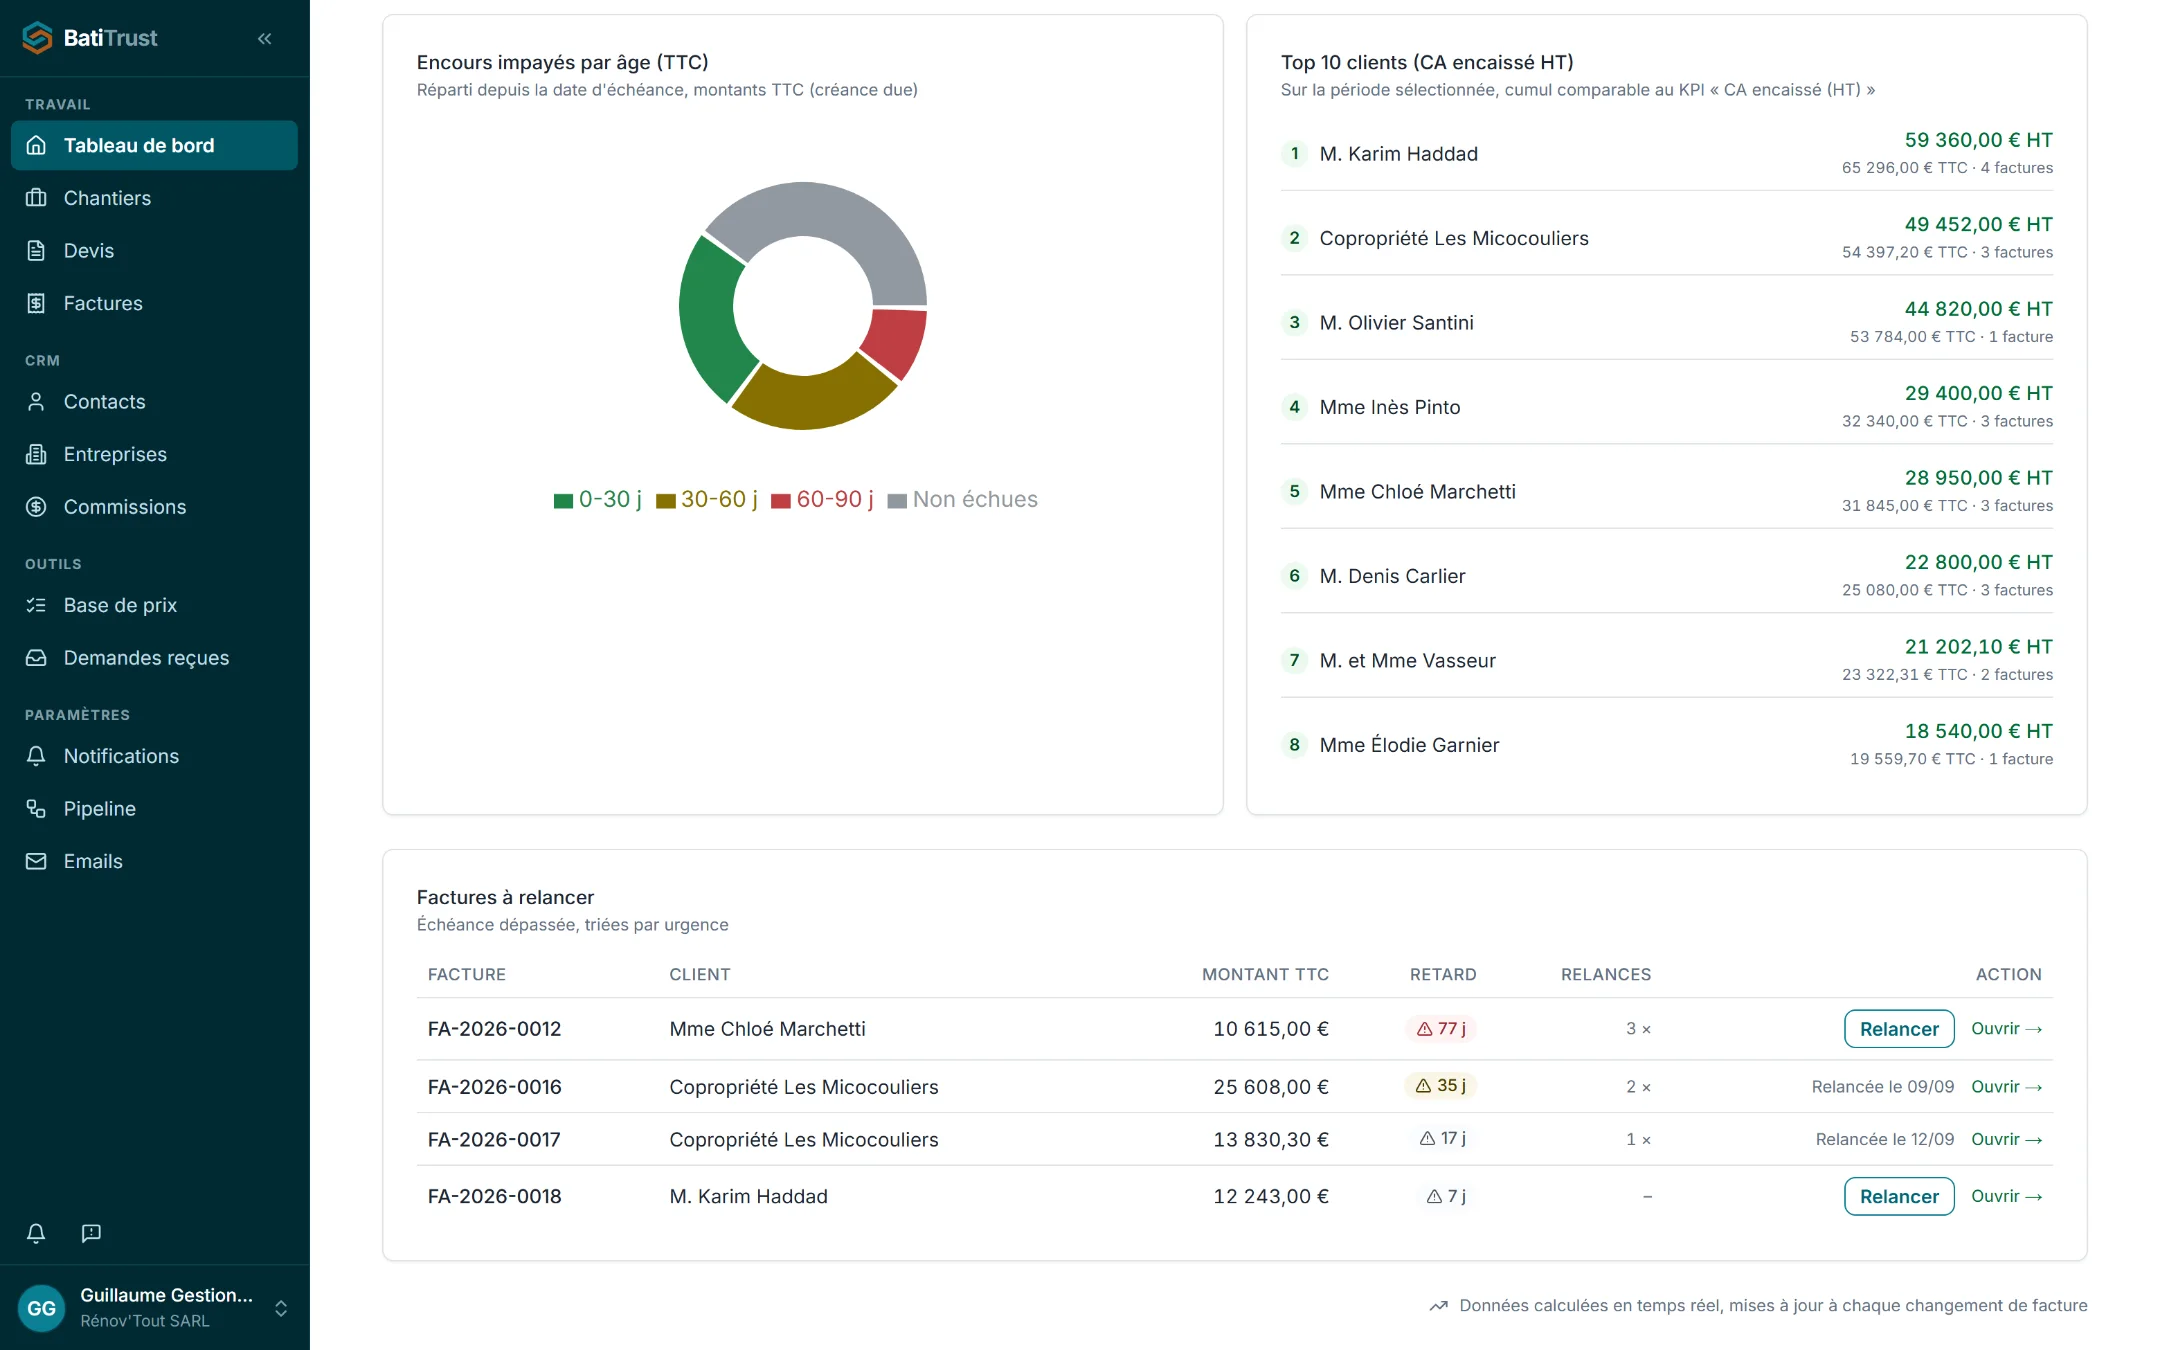2160x1350 pixels.
Task: Click the Emails envelope icon
Action: pos(36,861)
